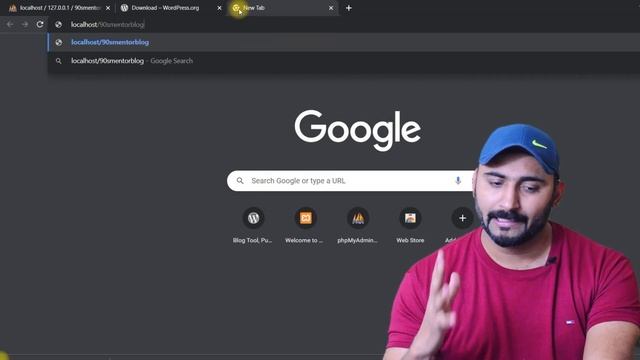Click the browser Forward arrow

25,24
